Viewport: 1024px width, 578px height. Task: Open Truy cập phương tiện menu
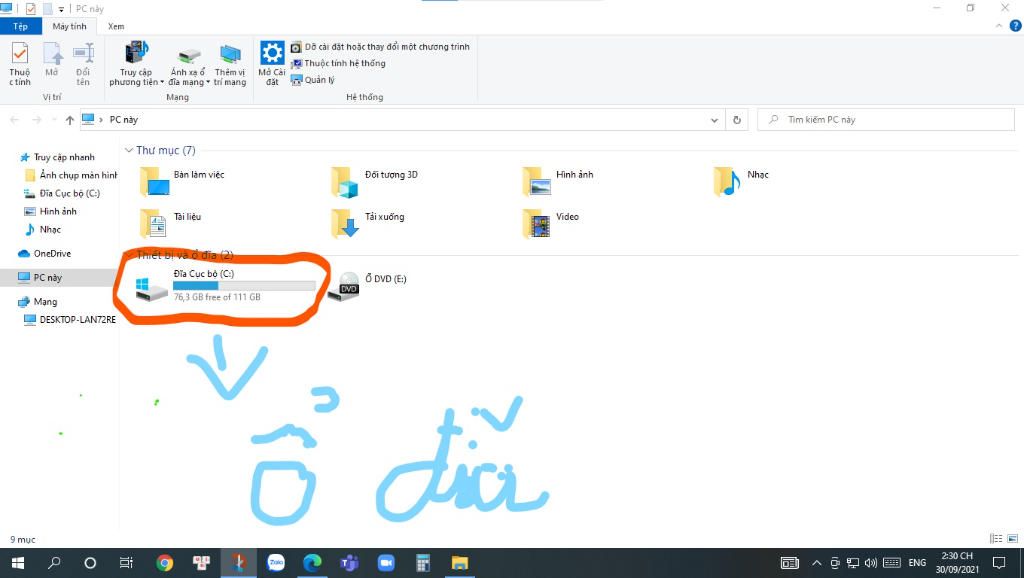click(136, 64)
